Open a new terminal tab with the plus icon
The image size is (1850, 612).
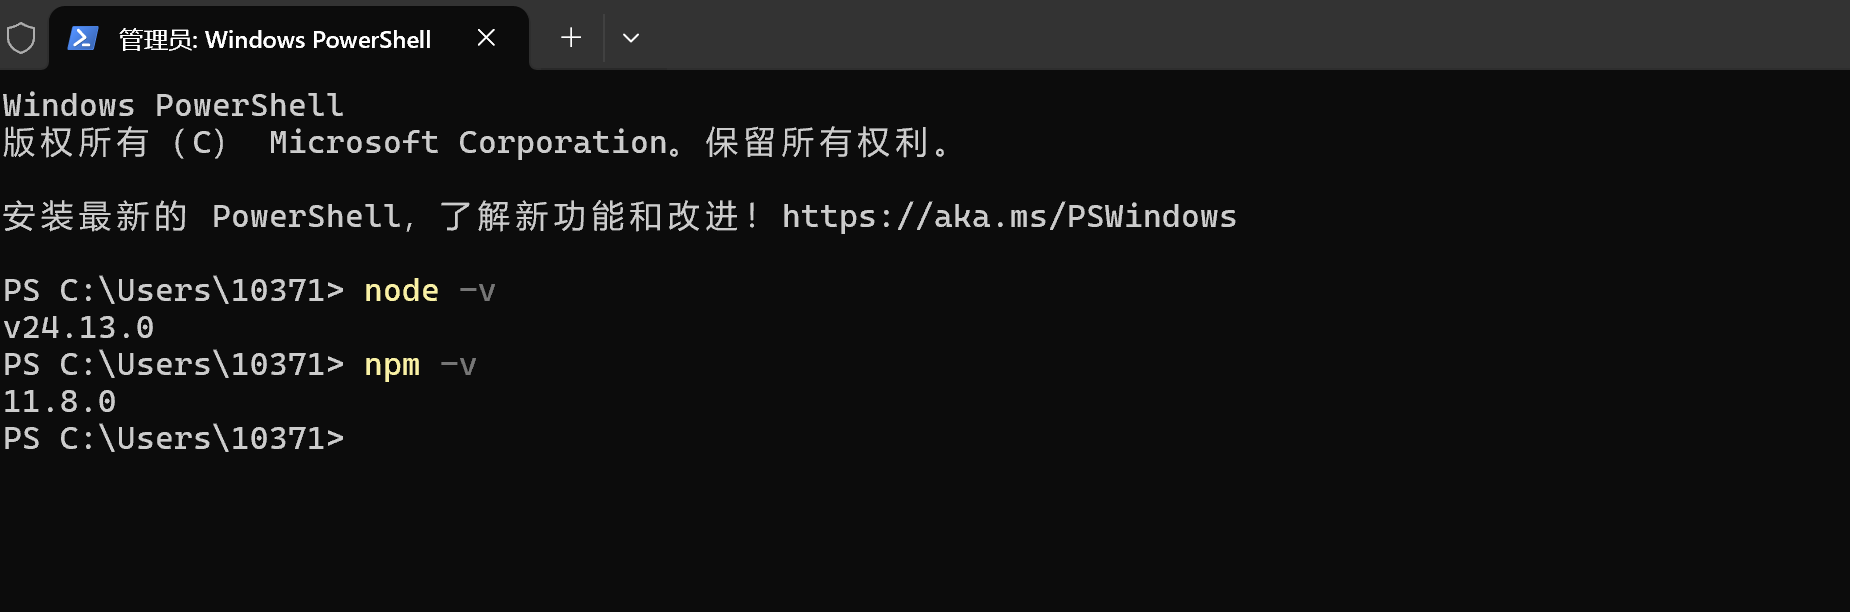(569, 37)
